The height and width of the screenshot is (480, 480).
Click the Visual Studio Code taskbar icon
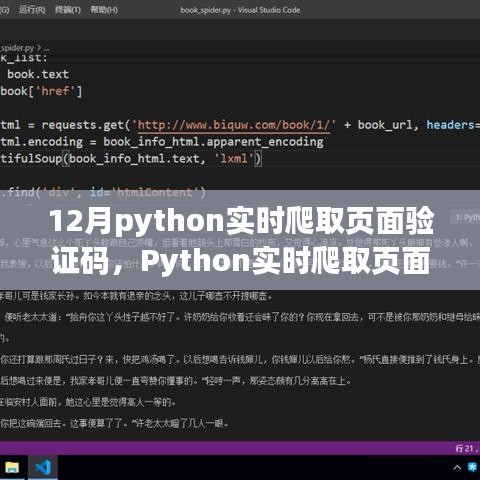(x=43, y=468)
